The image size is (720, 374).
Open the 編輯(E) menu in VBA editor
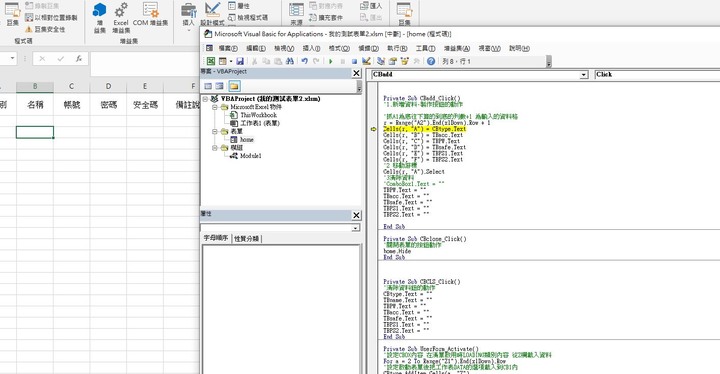click(x=256, y=48)
